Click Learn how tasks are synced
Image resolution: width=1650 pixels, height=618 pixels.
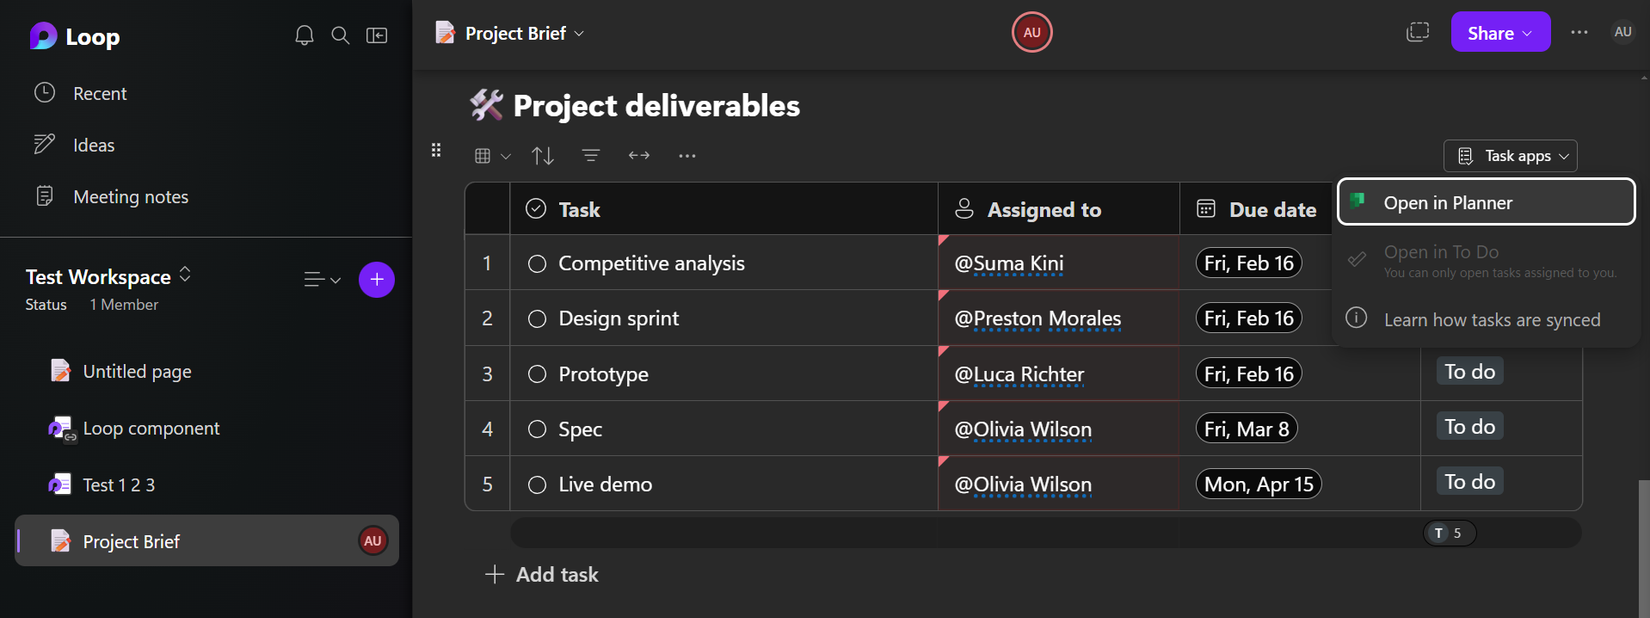click(x=1491, y=320)
